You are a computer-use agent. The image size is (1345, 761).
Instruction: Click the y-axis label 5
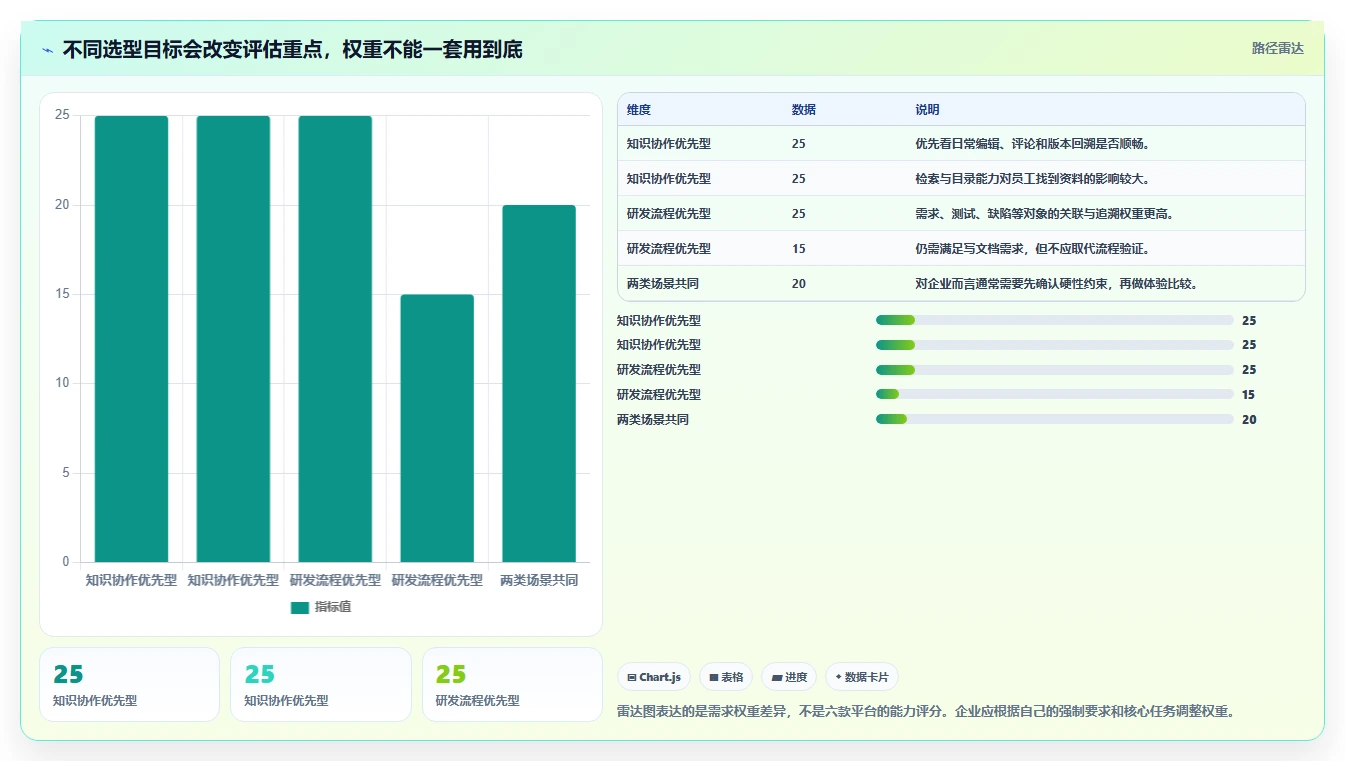[x=66, y=473]
